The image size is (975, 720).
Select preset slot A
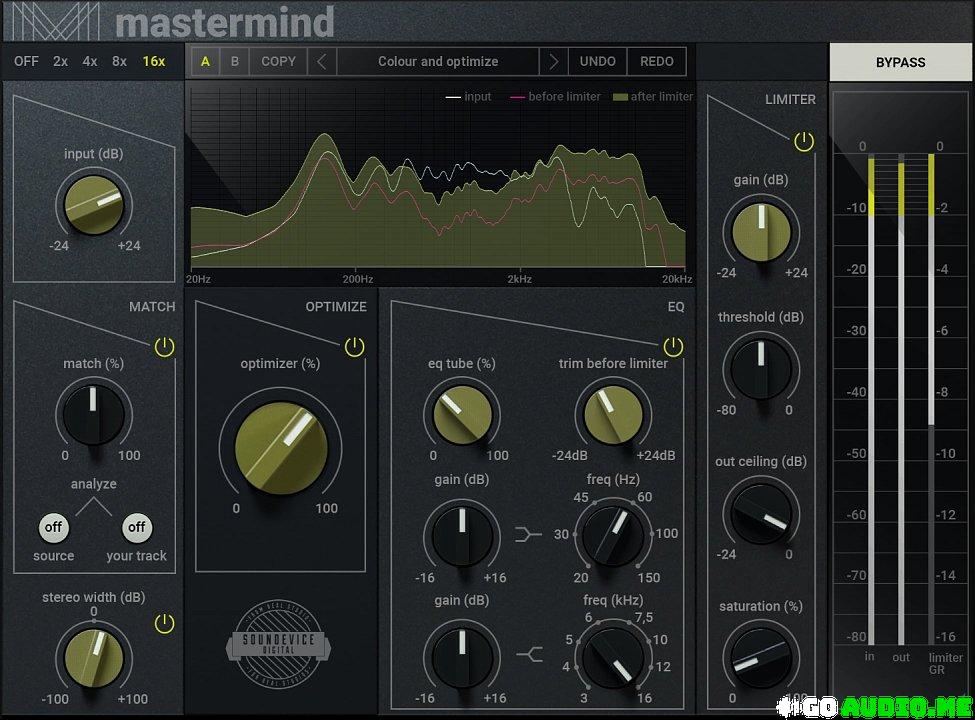pyautogui.click(x=205, y=62)
